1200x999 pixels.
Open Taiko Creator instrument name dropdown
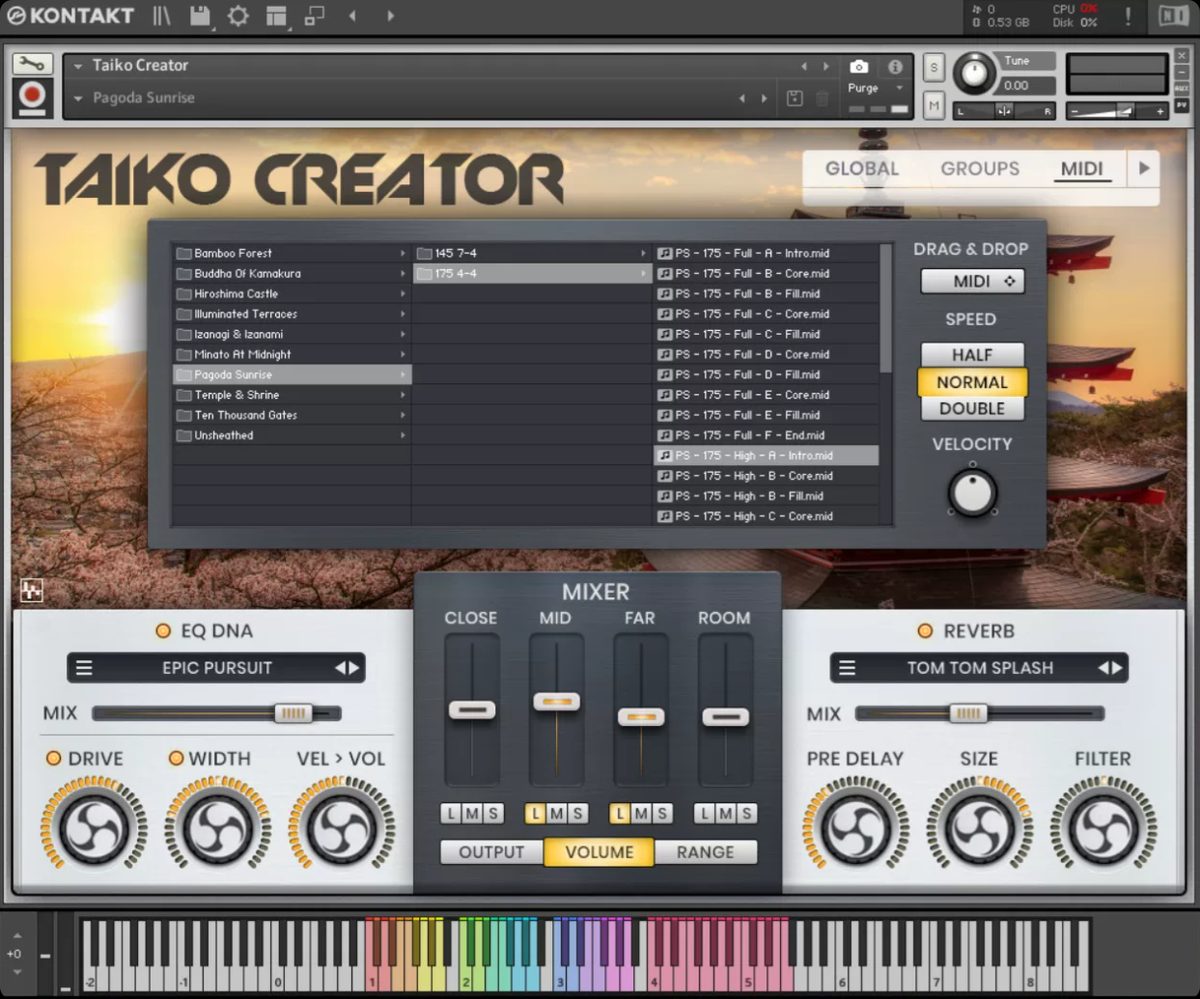click(x=78, y=66)
